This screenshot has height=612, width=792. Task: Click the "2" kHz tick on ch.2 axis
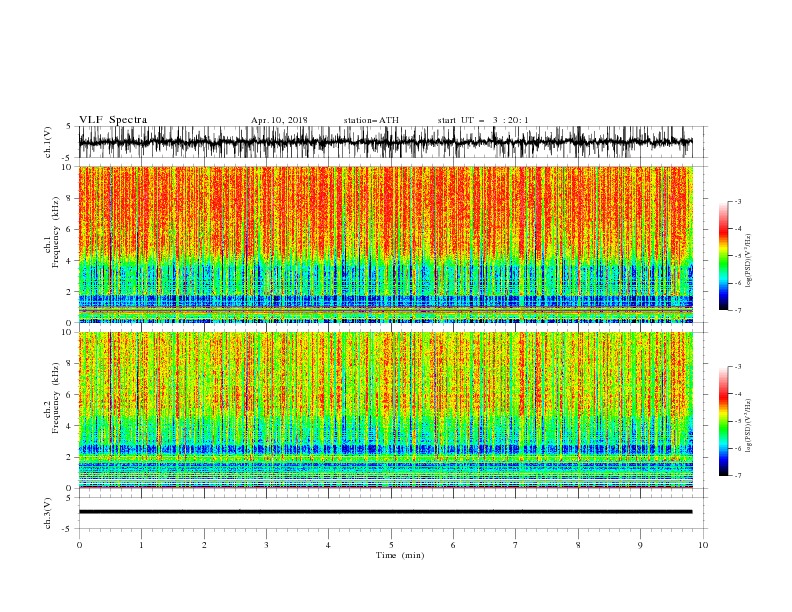[x=70, y=457]
